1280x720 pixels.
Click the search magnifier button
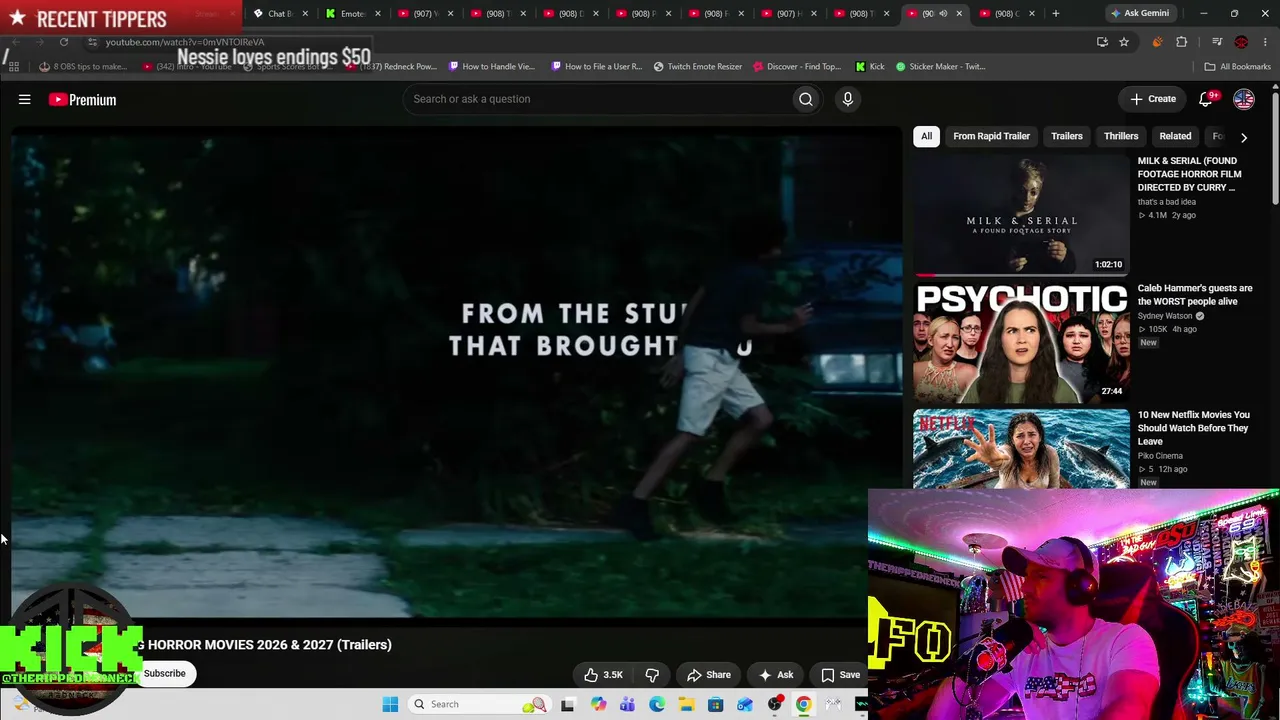coord(806,99)
